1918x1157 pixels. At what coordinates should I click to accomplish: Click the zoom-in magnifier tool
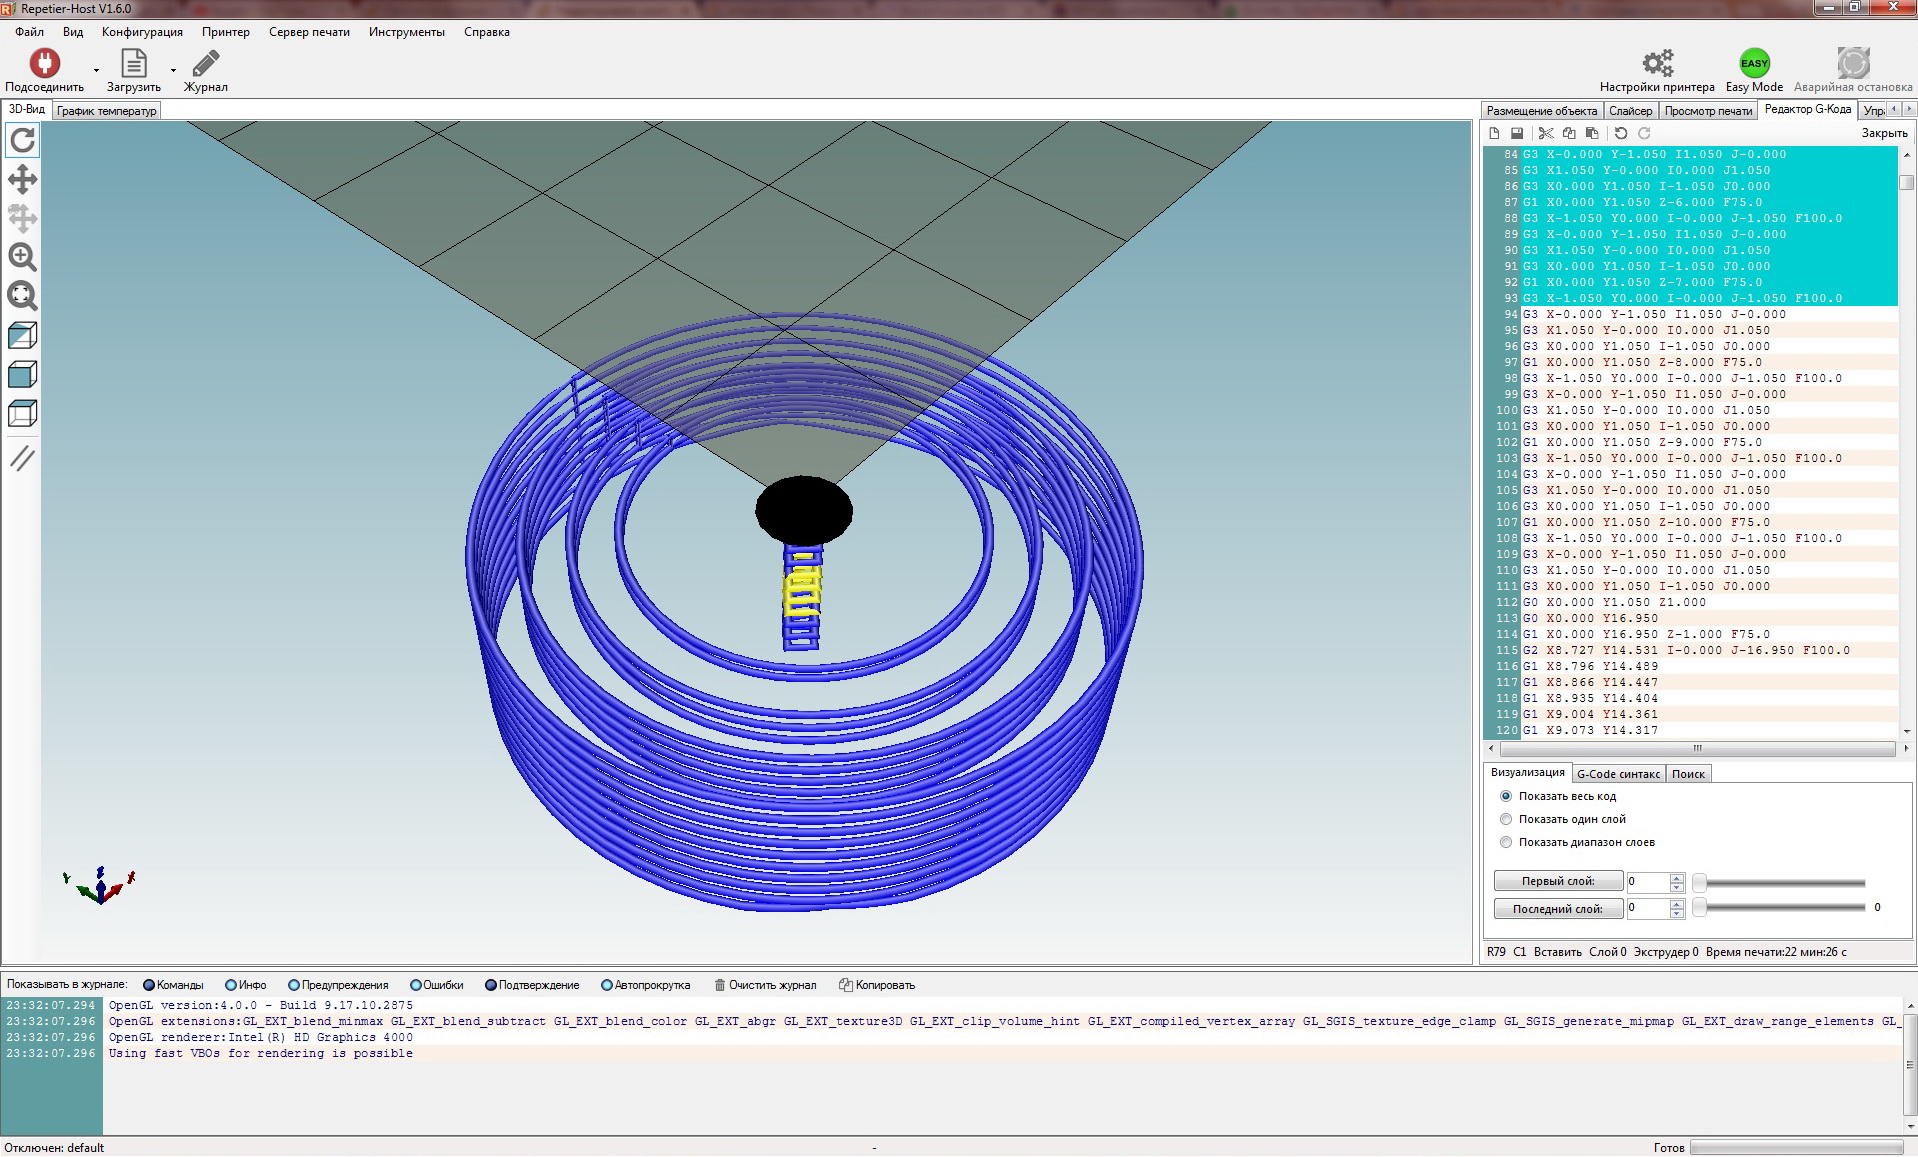click(22, 257)
